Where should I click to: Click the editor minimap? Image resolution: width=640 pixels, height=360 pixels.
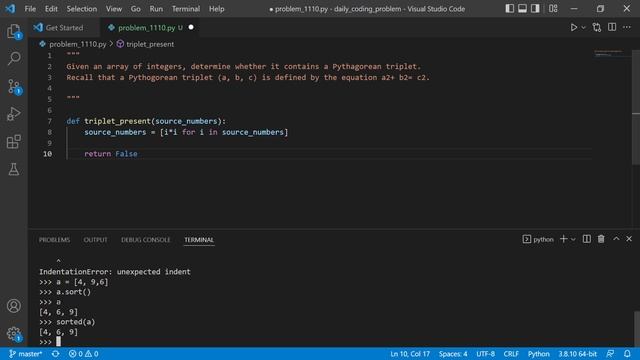610,53
